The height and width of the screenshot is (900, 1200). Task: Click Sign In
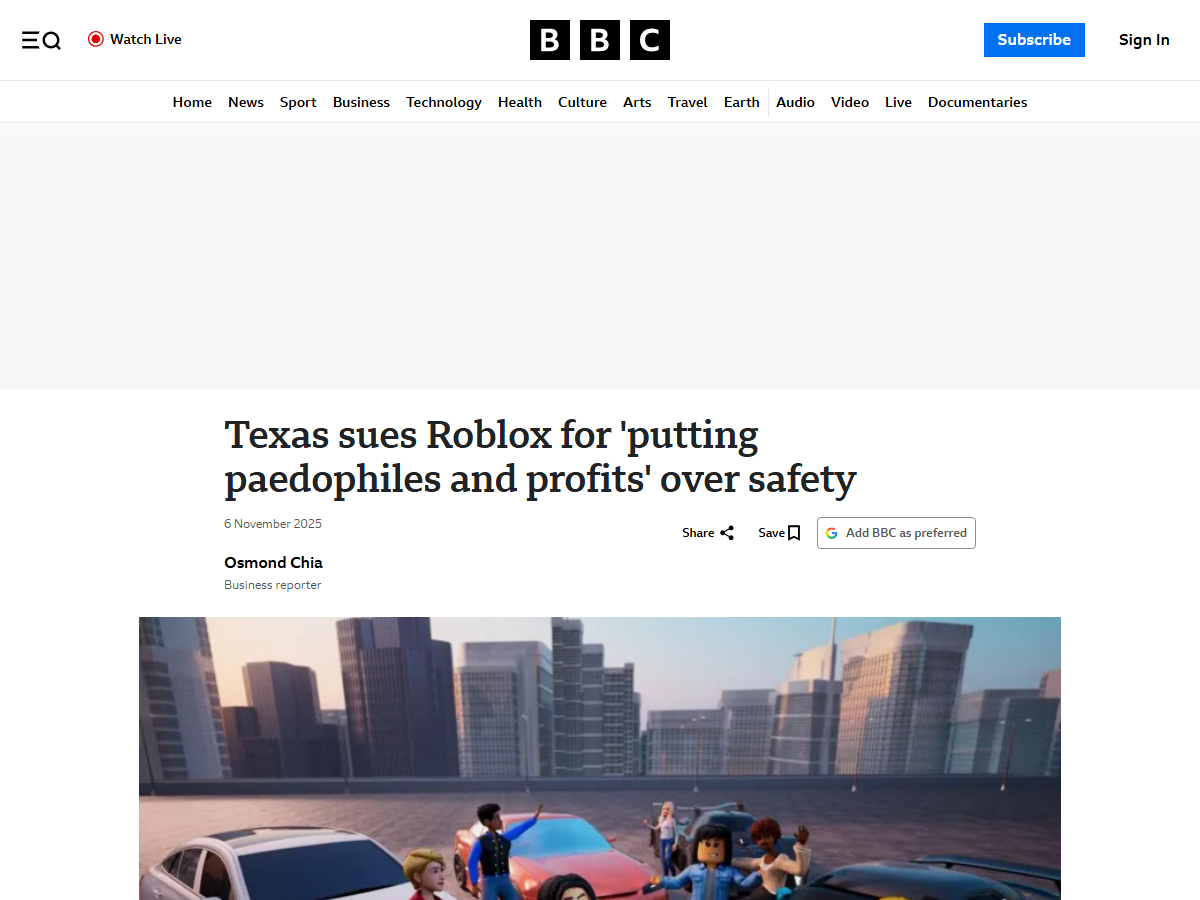1144,40
